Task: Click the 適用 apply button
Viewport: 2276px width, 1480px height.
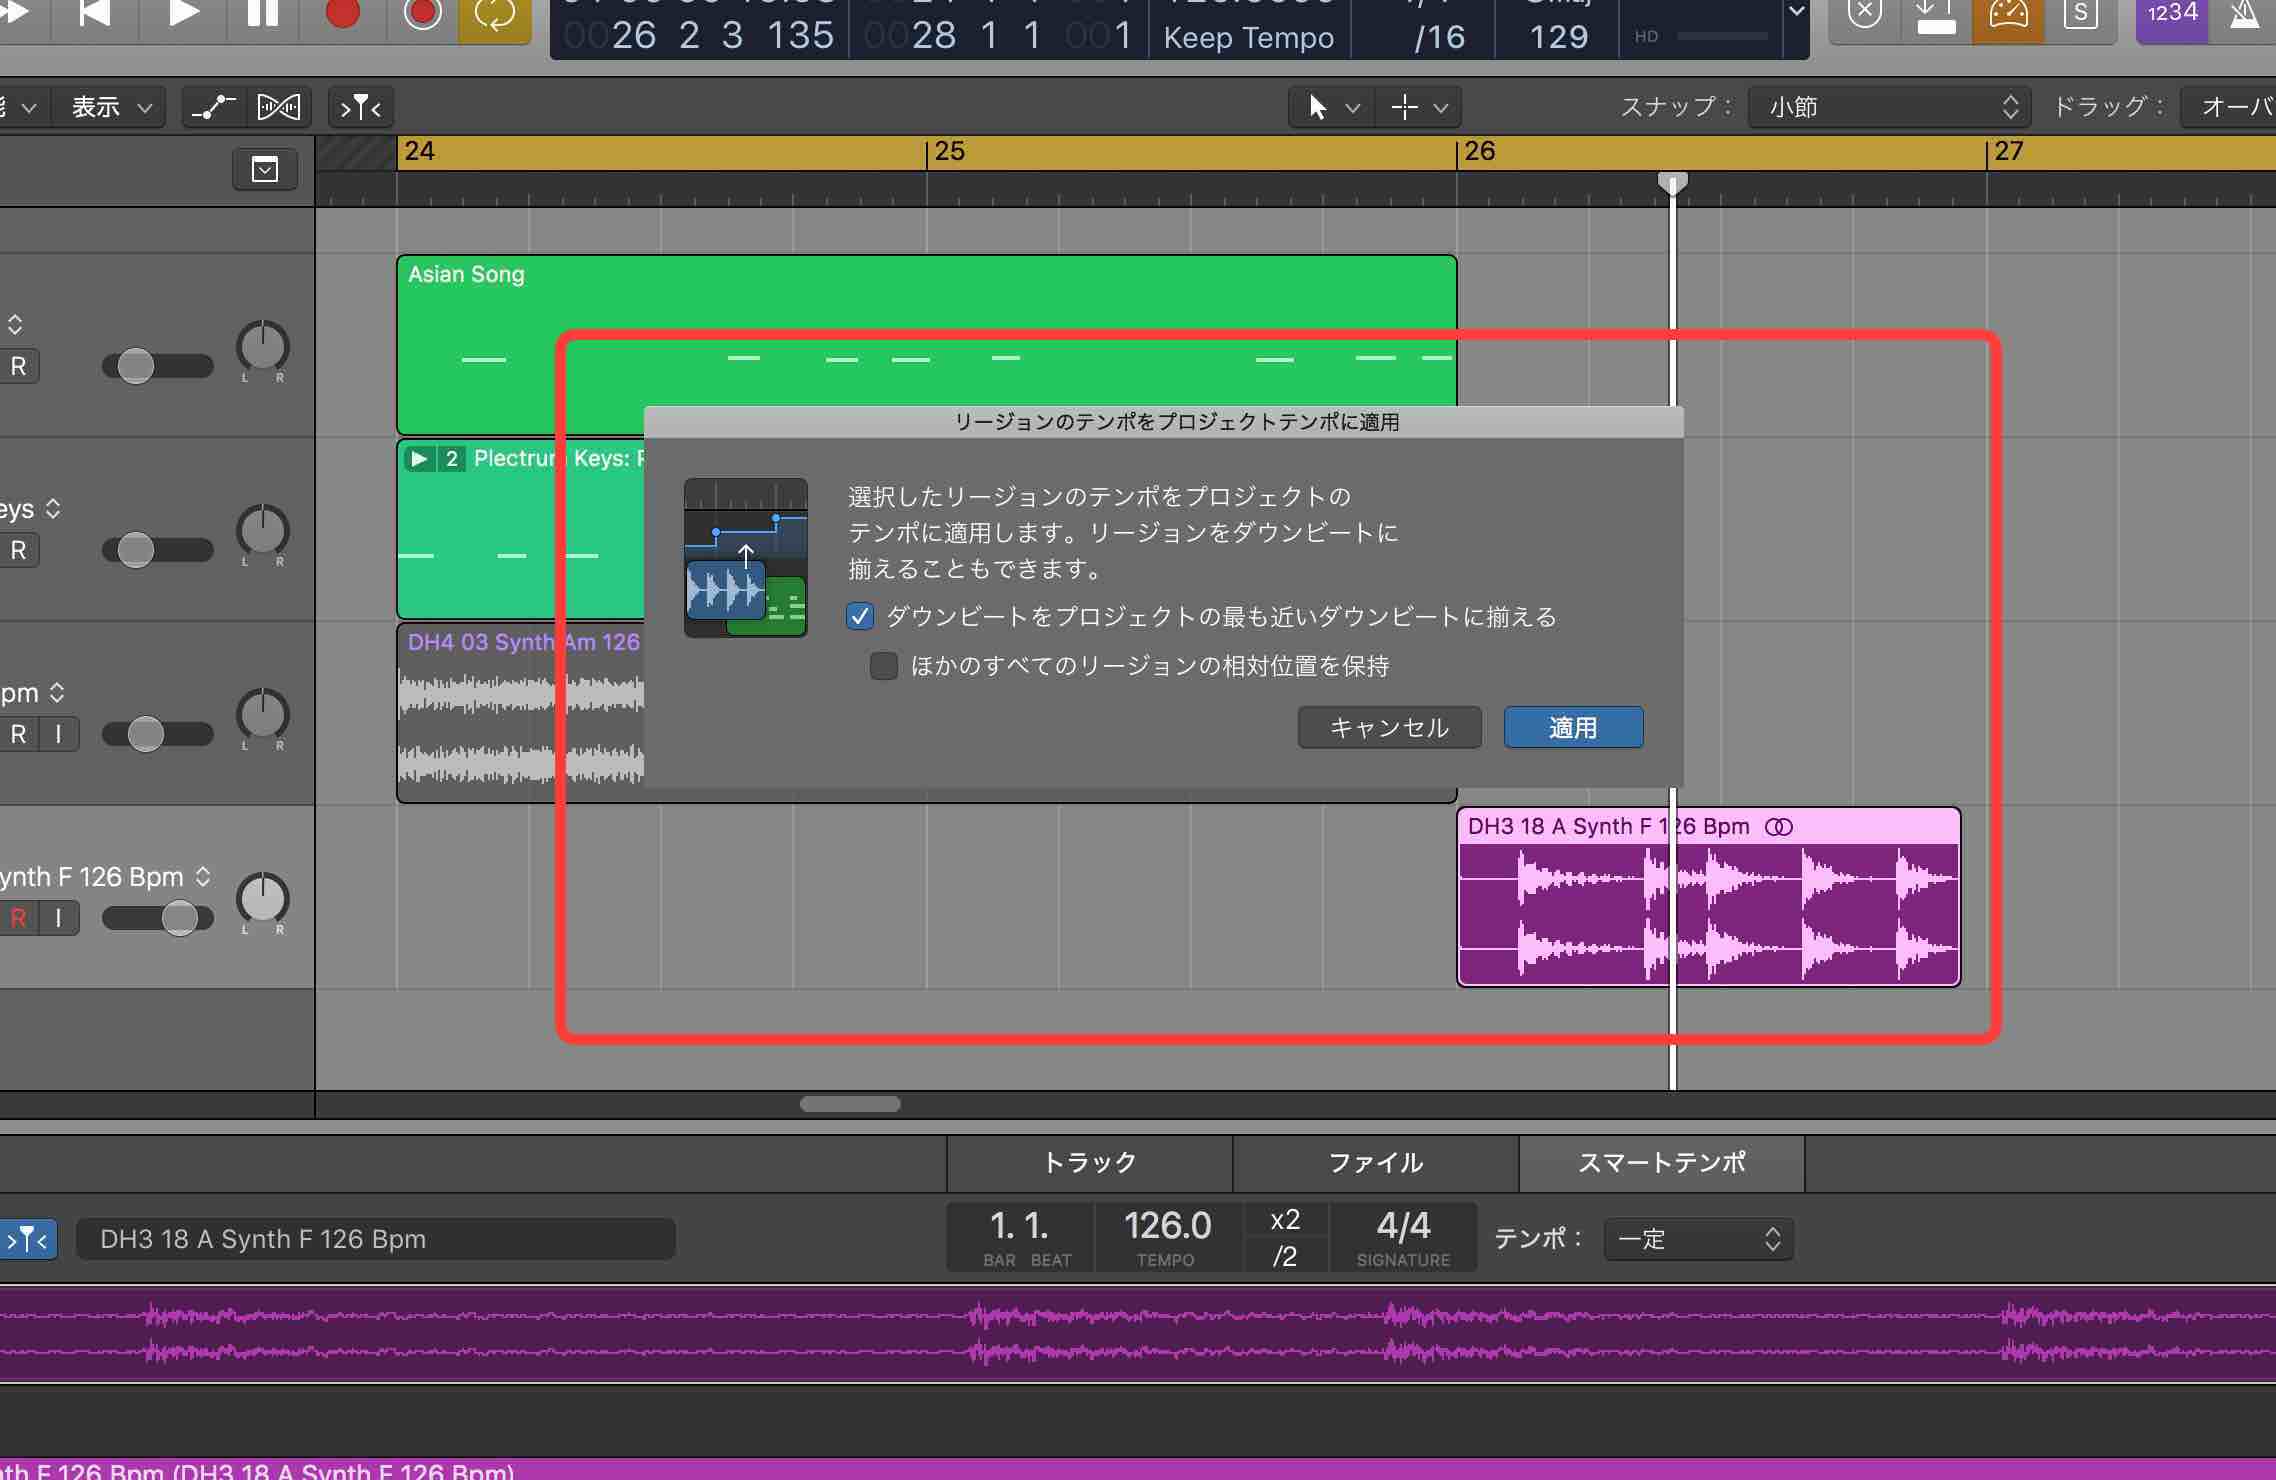Action: (x=1573, y=728)
